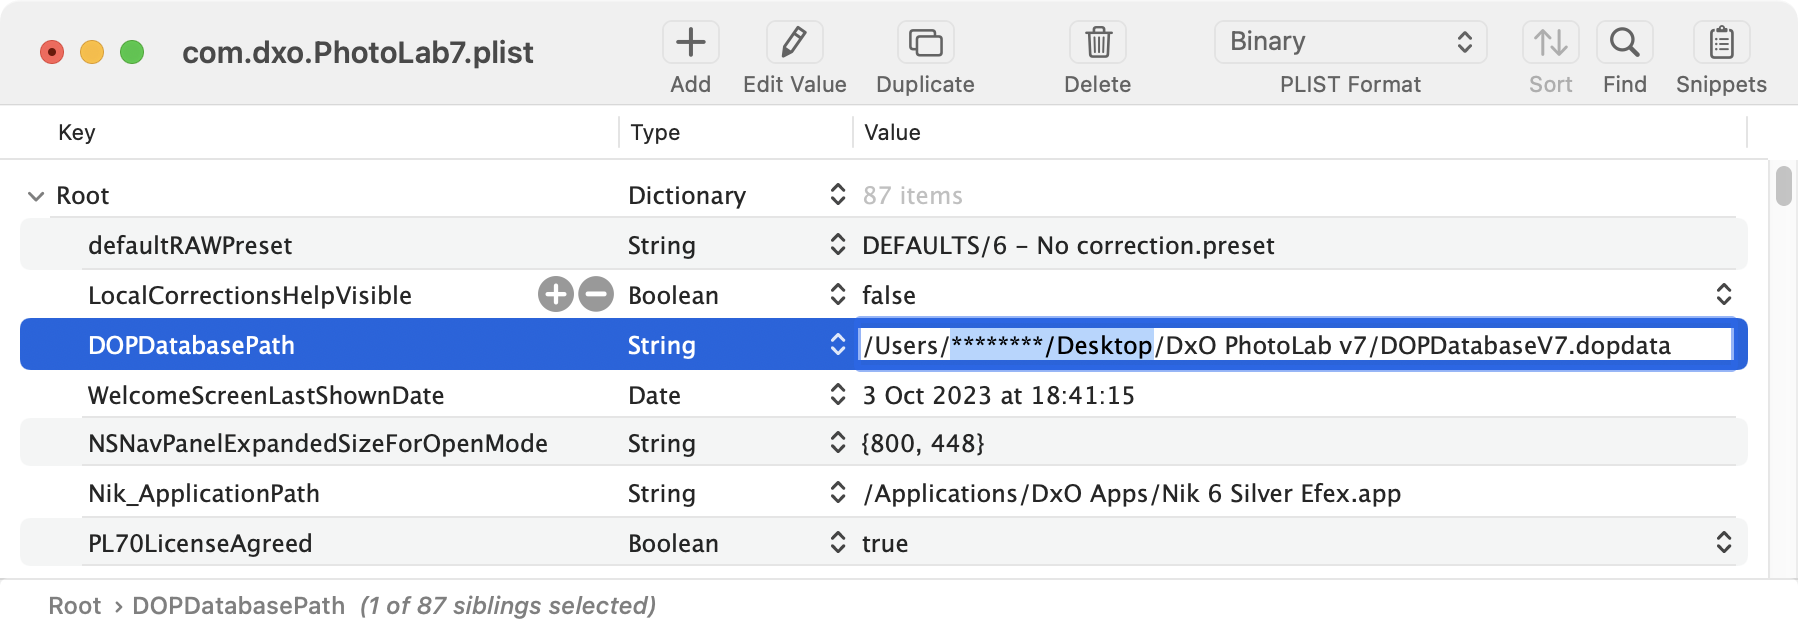Click the vertical scrollbar thumb
Screen dimensions: 1798x634
(x=1784, y=186)
